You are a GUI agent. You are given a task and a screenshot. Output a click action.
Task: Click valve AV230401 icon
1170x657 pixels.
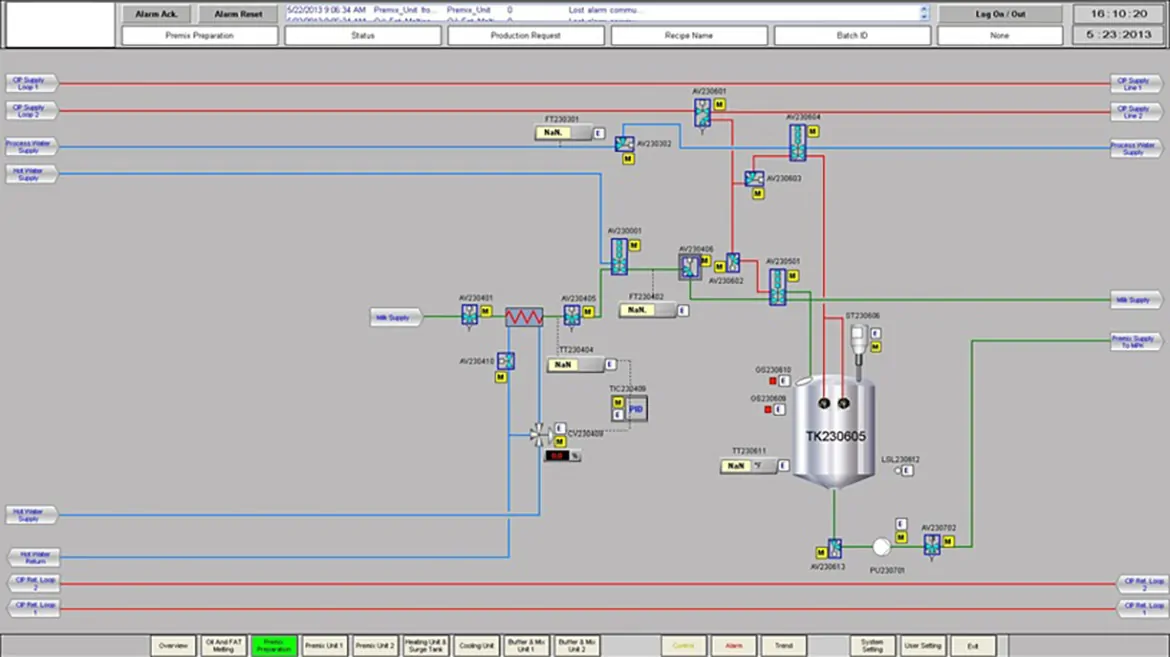[x=469, y=316]
